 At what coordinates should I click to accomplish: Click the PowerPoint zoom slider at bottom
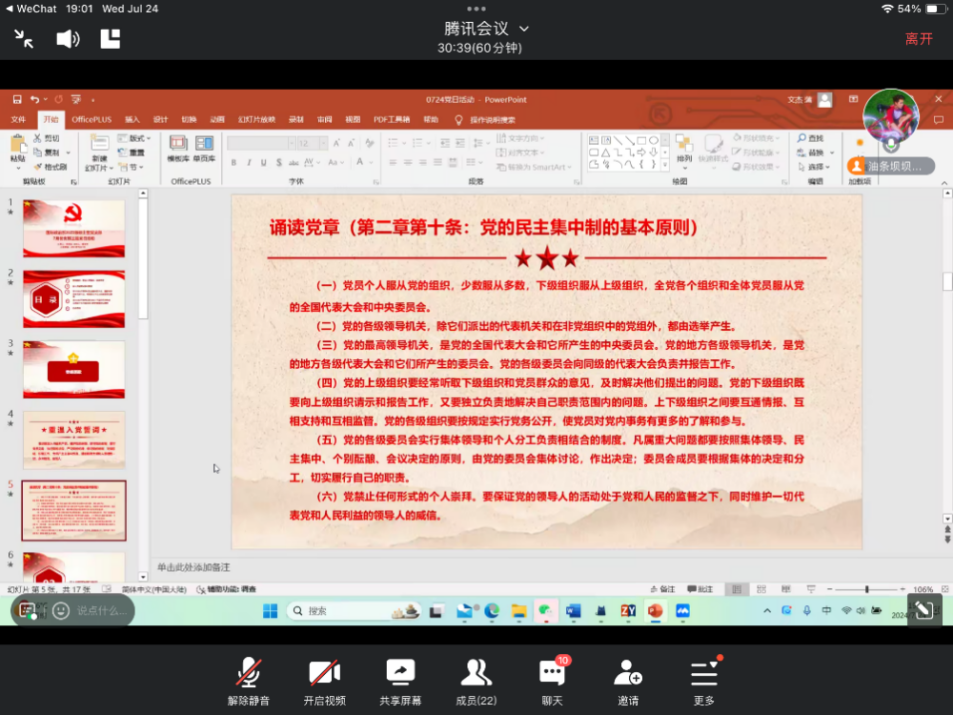click(x=866, y=589)
